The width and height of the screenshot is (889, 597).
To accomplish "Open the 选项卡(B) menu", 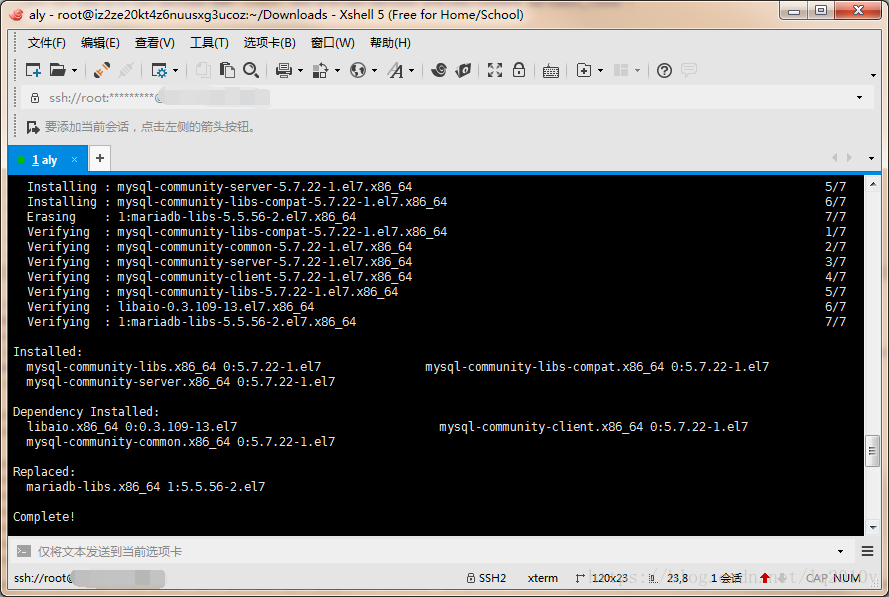I will (270, 43).
